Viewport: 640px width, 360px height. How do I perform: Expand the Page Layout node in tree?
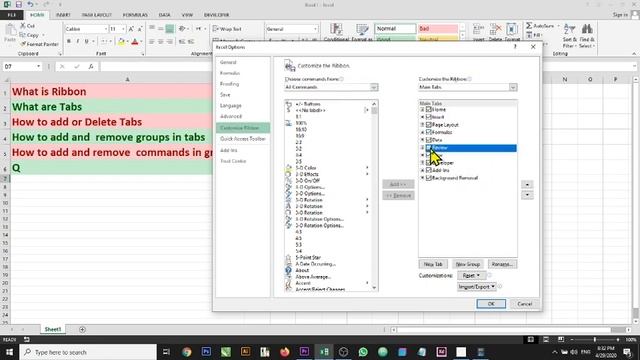(x=422, y=124)
